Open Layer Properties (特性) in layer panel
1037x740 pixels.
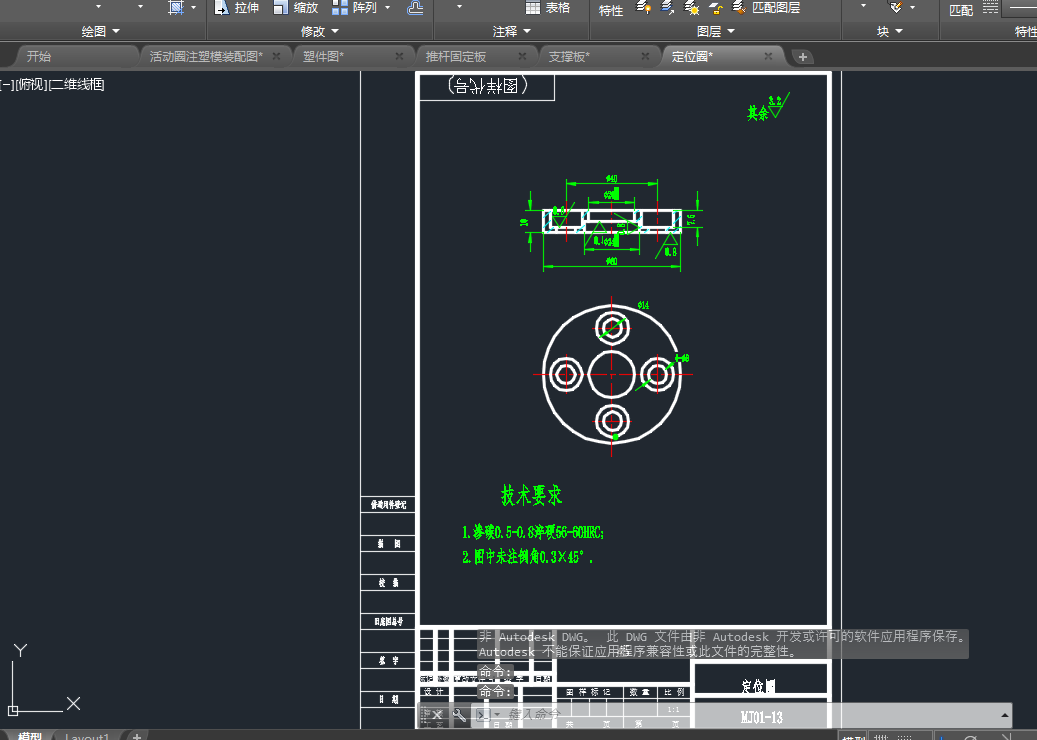tap(610, 10)
